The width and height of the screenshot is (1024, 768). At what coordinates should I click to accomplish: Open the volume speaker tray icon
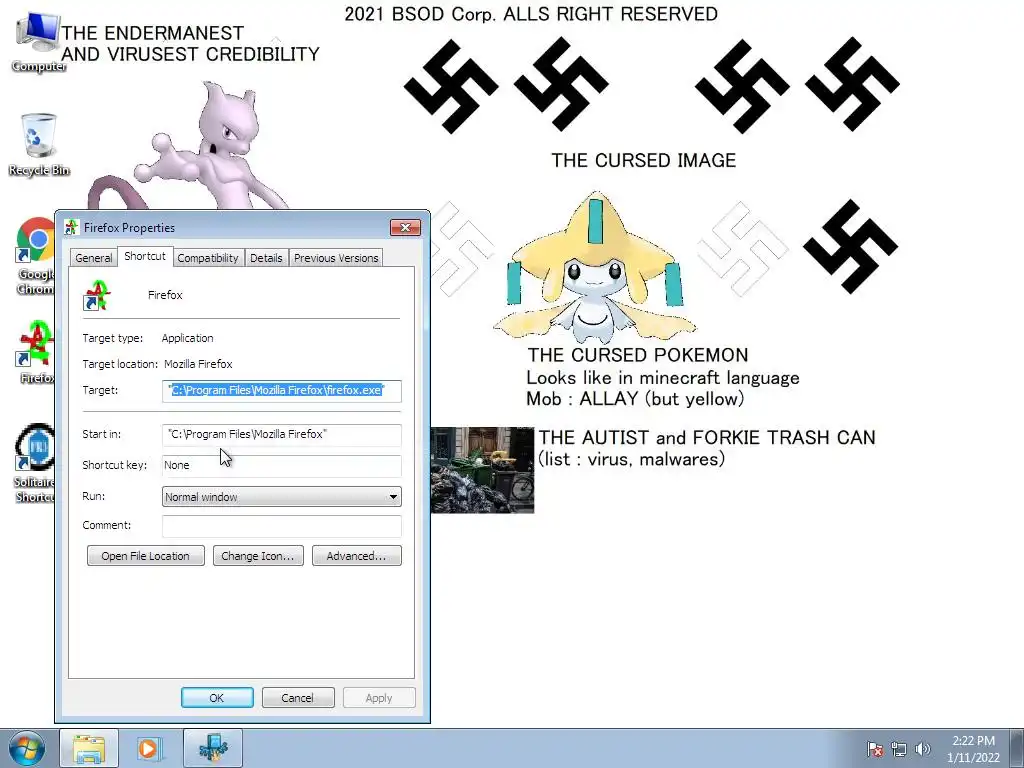(923, 749)
